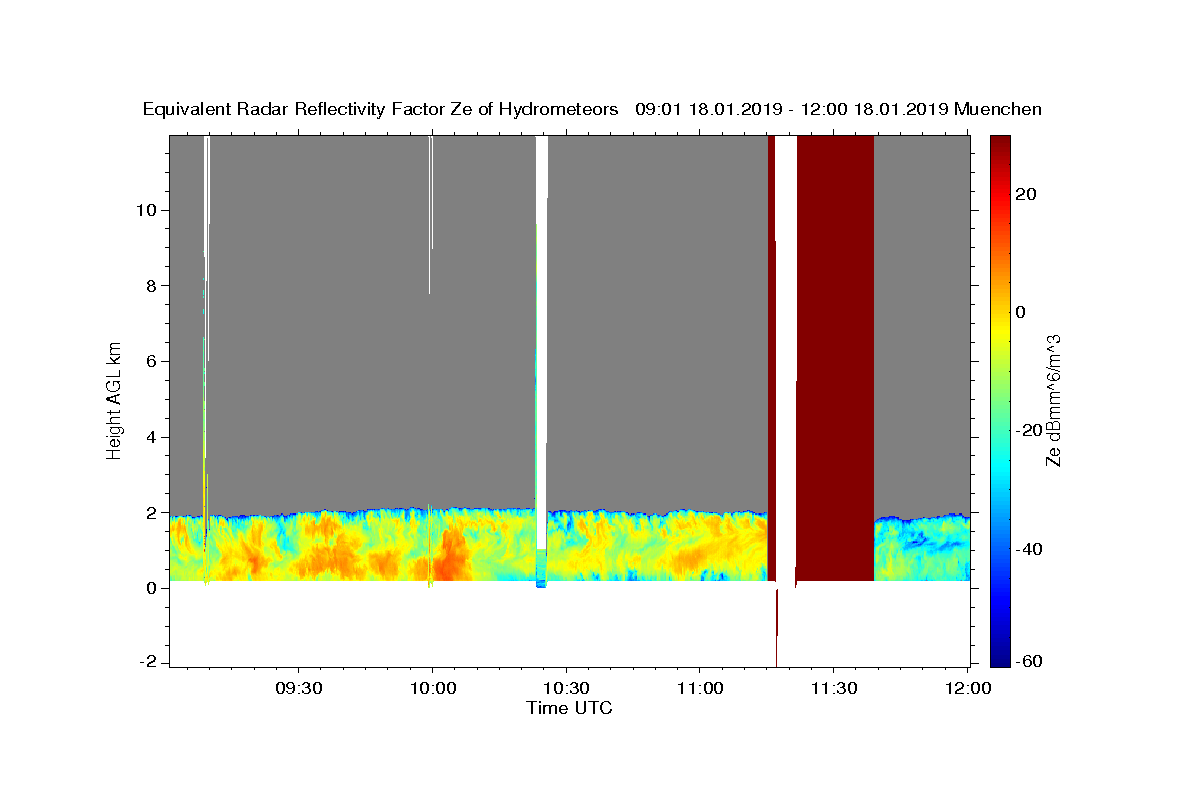Click the wide dark red saturated block near 11:30
1200x800 pixels.
(x=835, y=358)
